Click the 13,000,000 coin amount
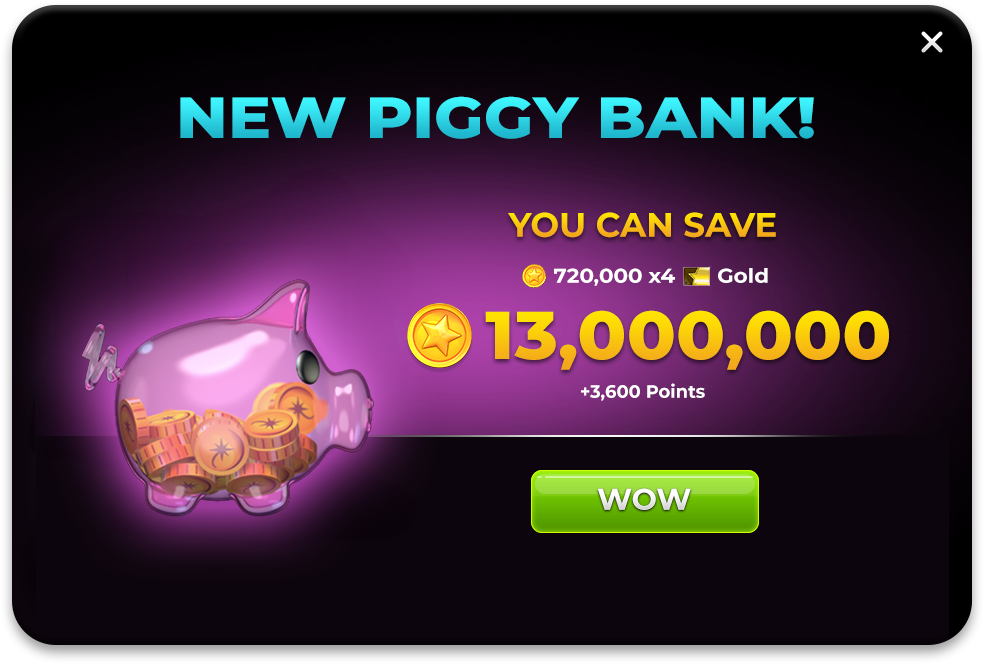984x664 pixels. pyautogui.click(x=688, y=337)
